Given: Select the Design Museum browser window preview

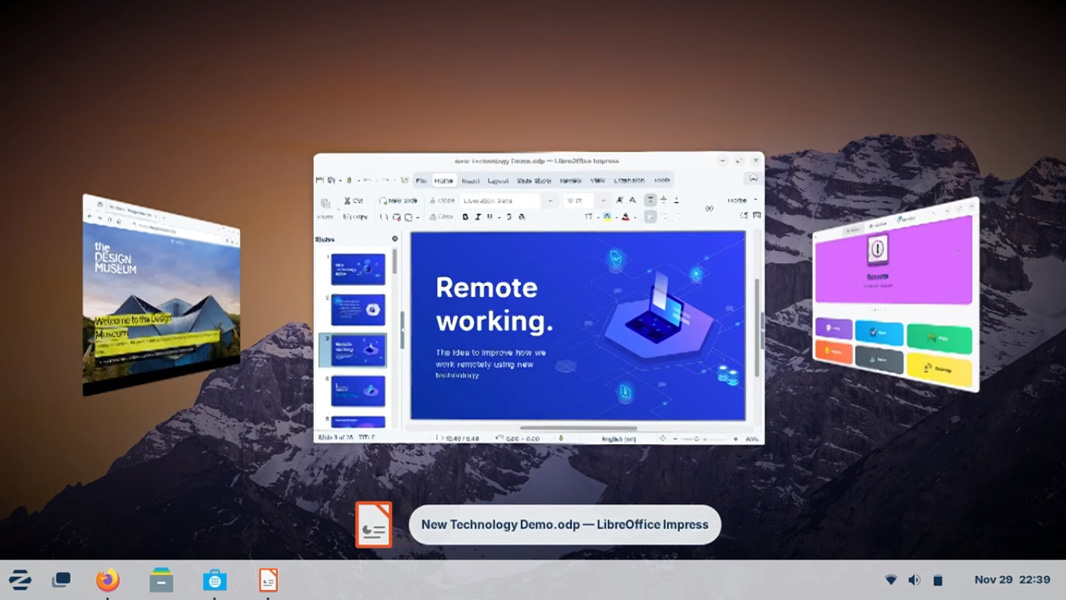Looking at the screenshot, I should click(x=161, y=293).
